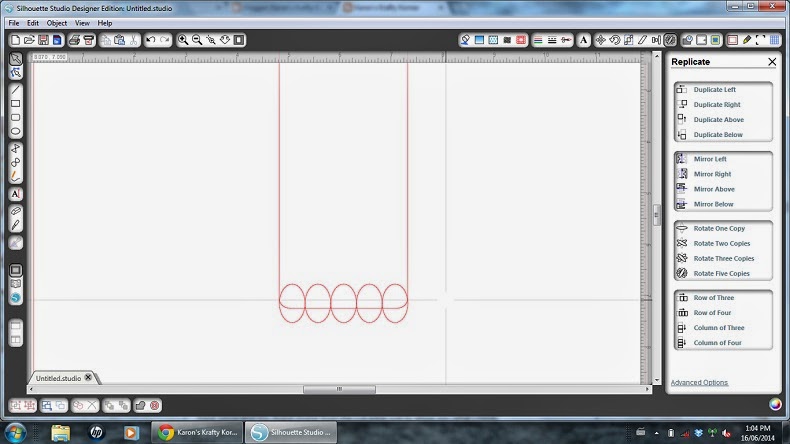
Task: Select the Rounded Rectangle tool
Action: tap(16, 117)
